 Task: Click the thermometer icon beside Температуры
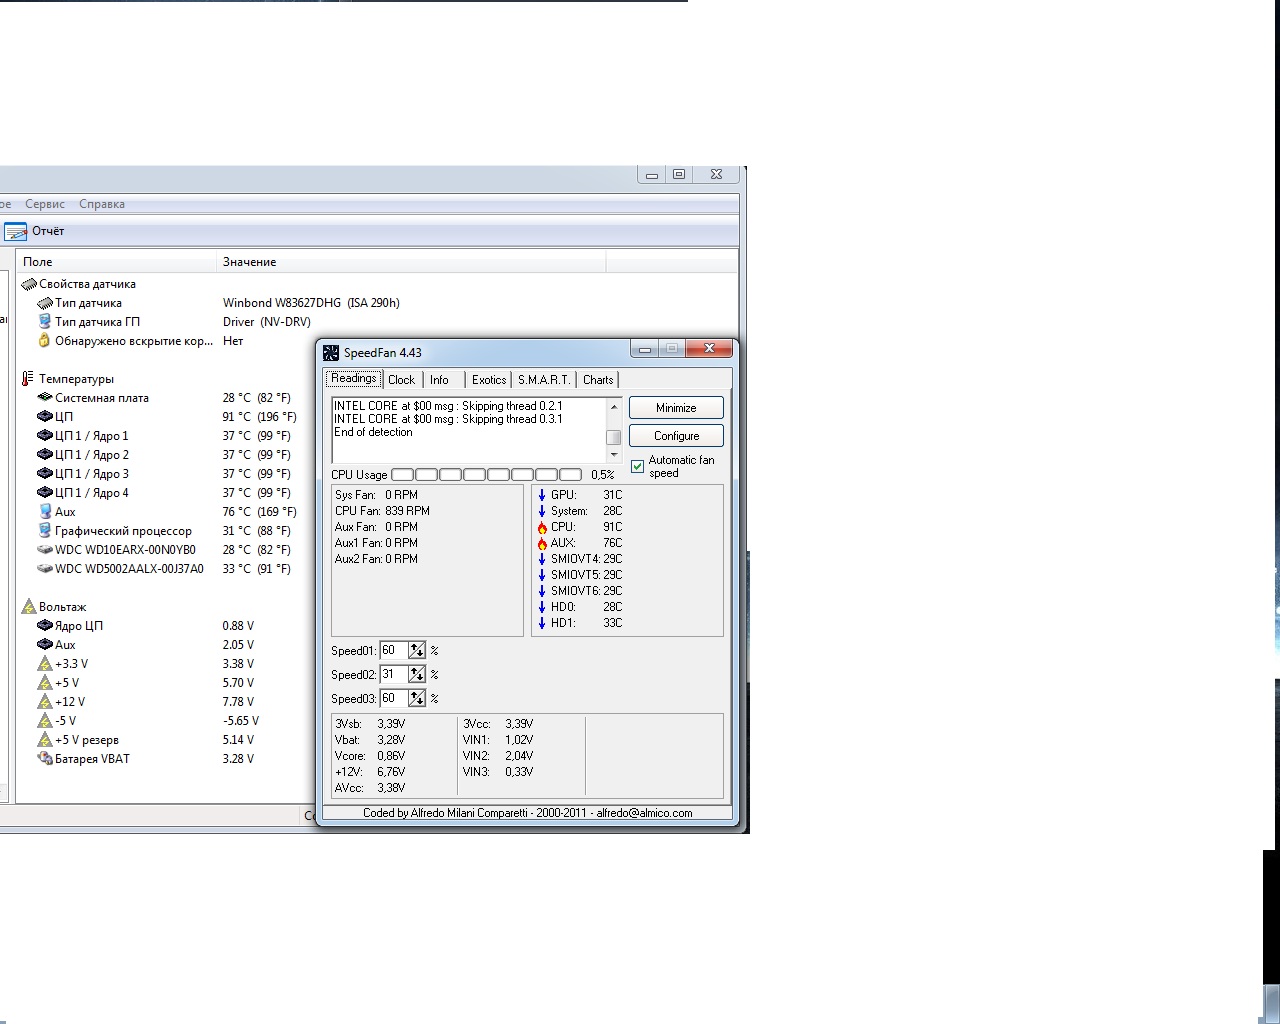point(27,379)
